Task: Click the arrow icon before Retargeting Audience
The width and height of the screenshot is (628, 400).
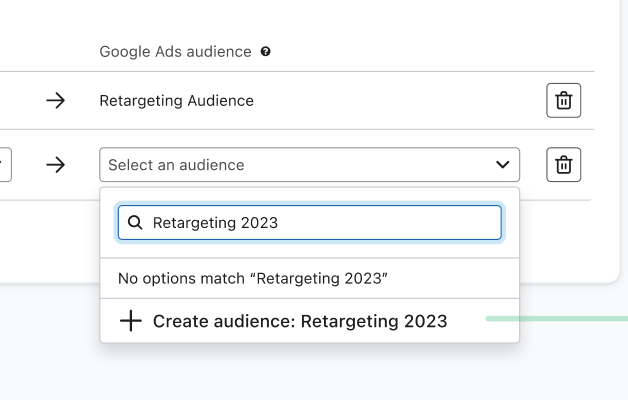Action: click(x=56, y=100)
